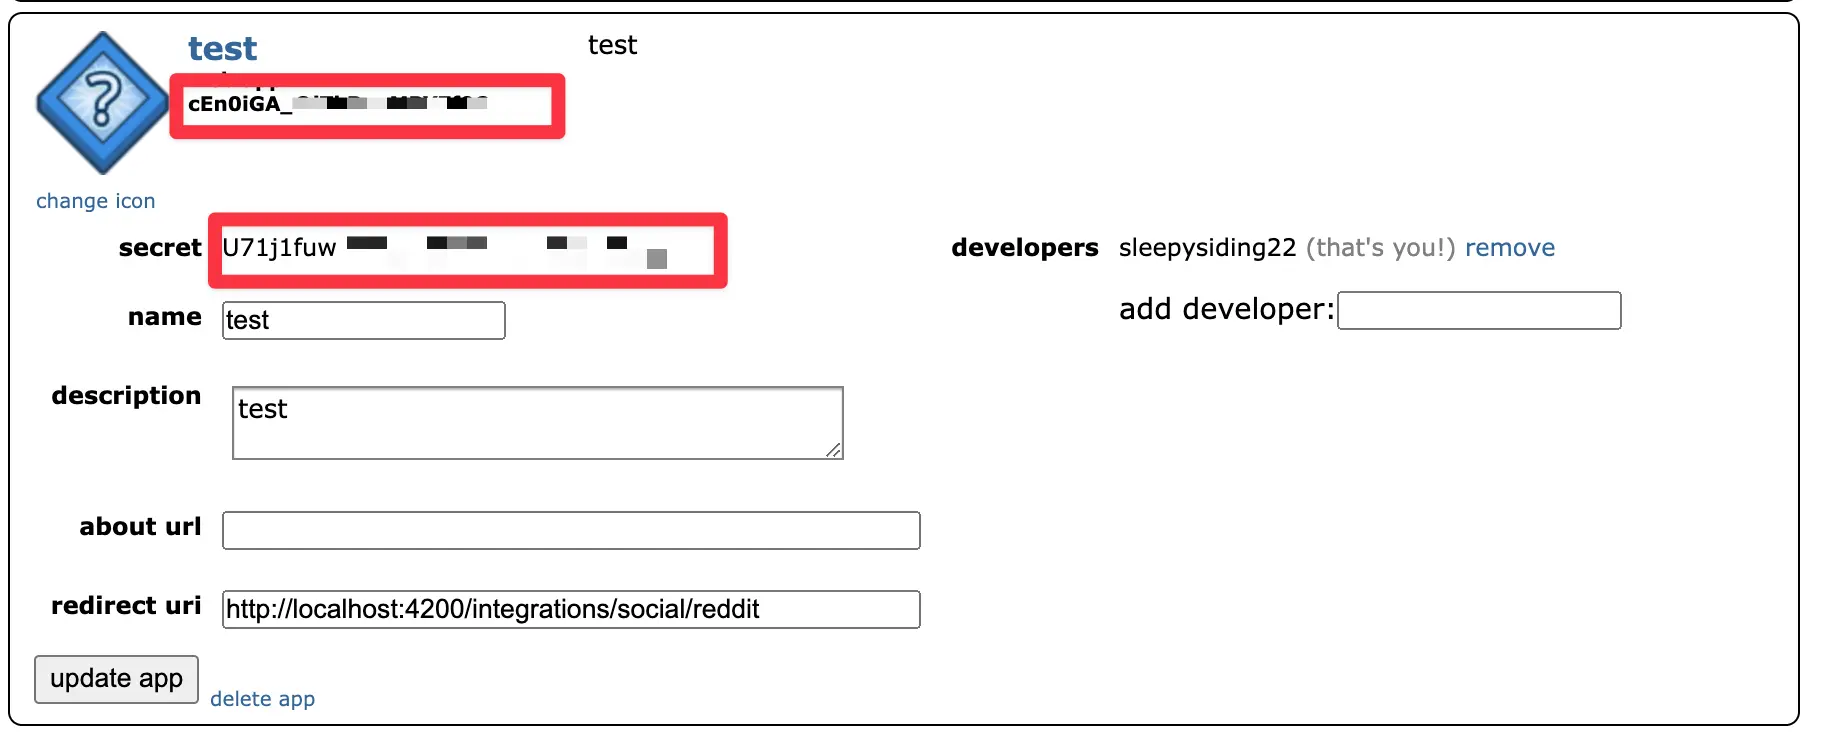Click the client ID starting with cEn0iGA
1826x742 pixels.
[x=236, y=104]
